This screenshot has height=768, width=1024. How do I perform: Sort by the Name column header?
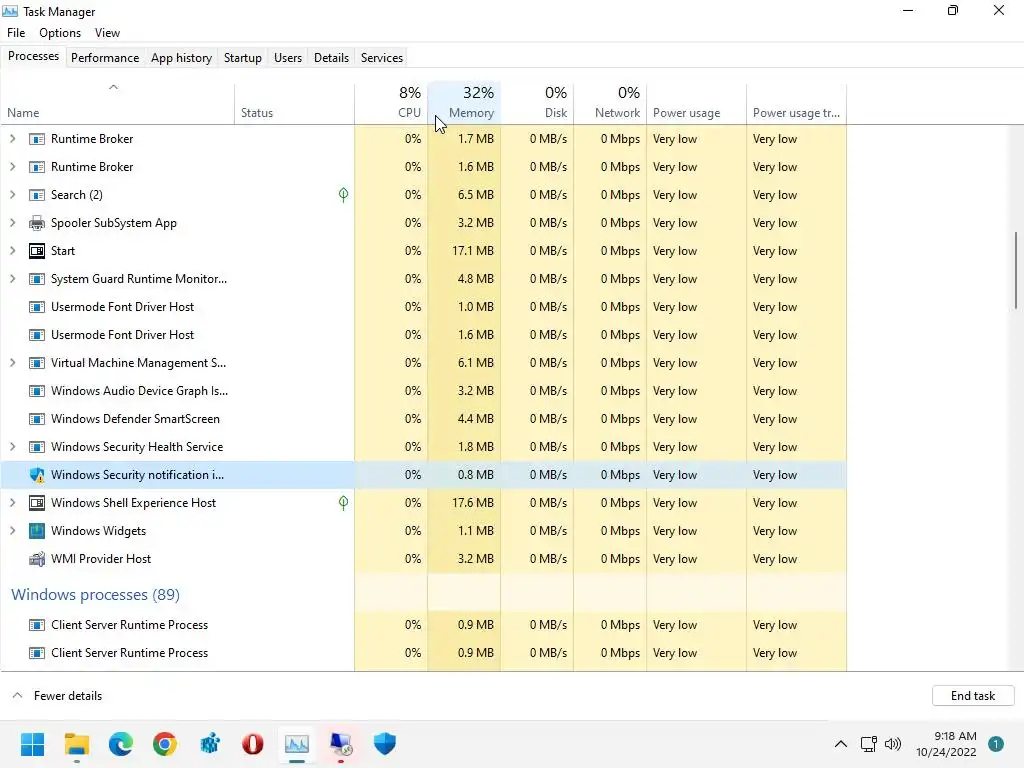click(118, 103)
